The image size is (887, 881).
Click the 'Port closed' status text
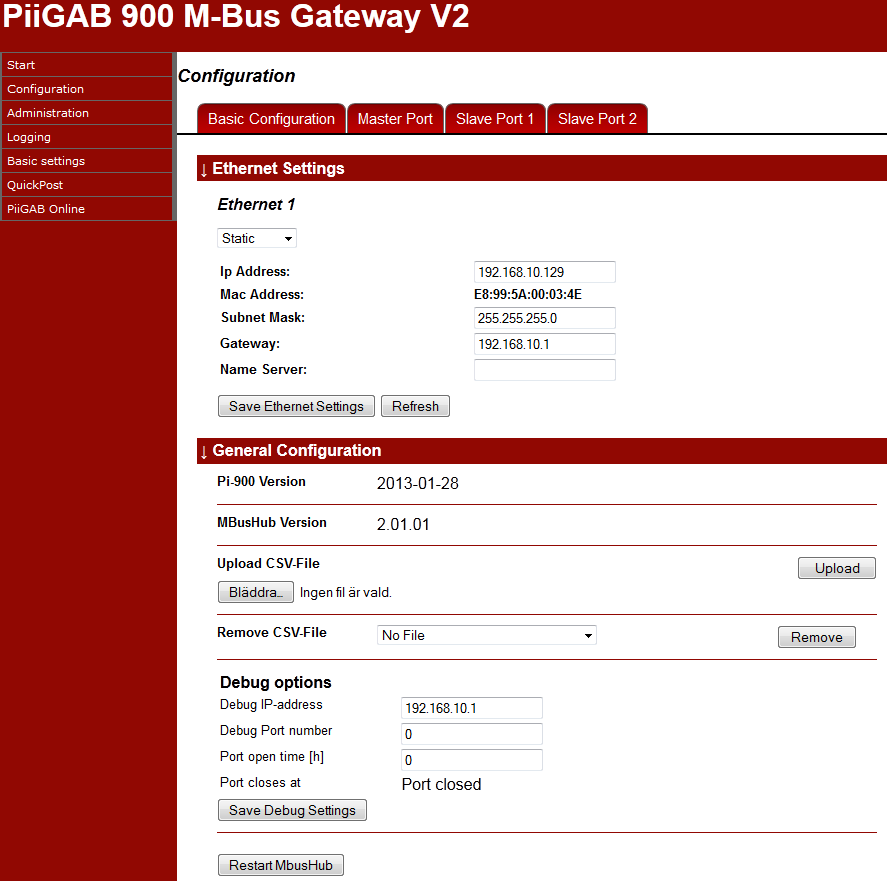[x=441, y=784]
